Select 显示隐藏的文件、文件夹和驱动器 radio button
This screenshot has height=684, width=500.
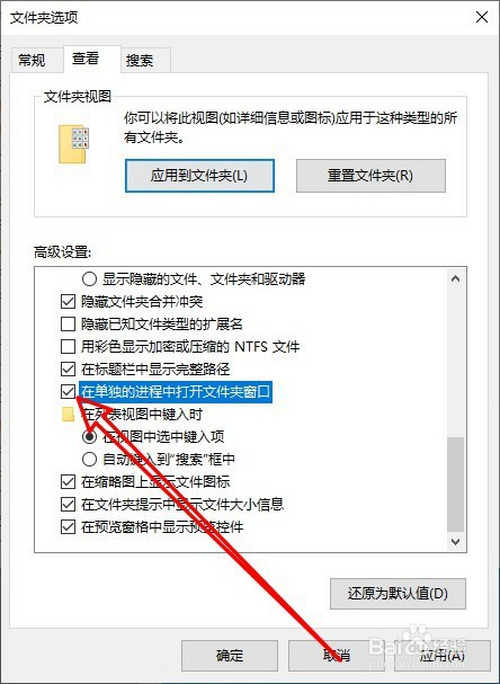click(x=89, y=279)
